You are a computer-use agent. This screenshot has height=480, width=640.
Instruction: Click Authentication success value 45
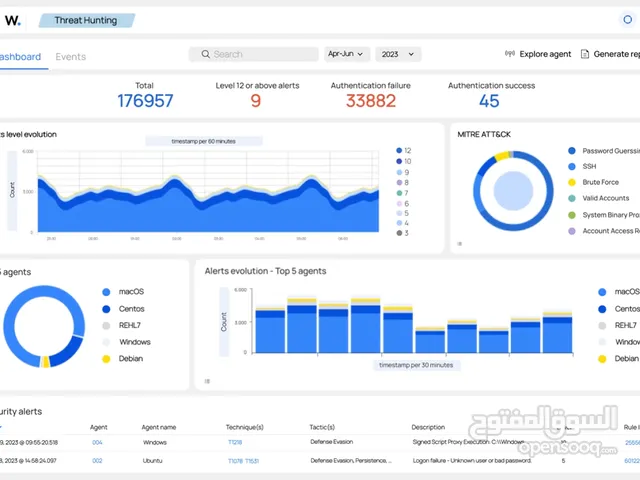tap(489, 101)
